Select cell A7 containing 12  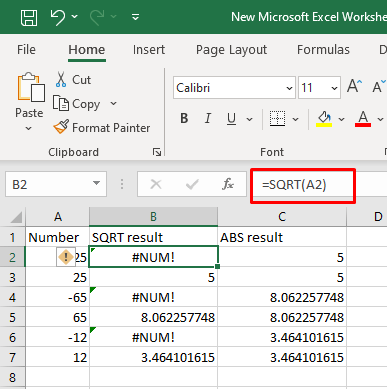[58, 357]
